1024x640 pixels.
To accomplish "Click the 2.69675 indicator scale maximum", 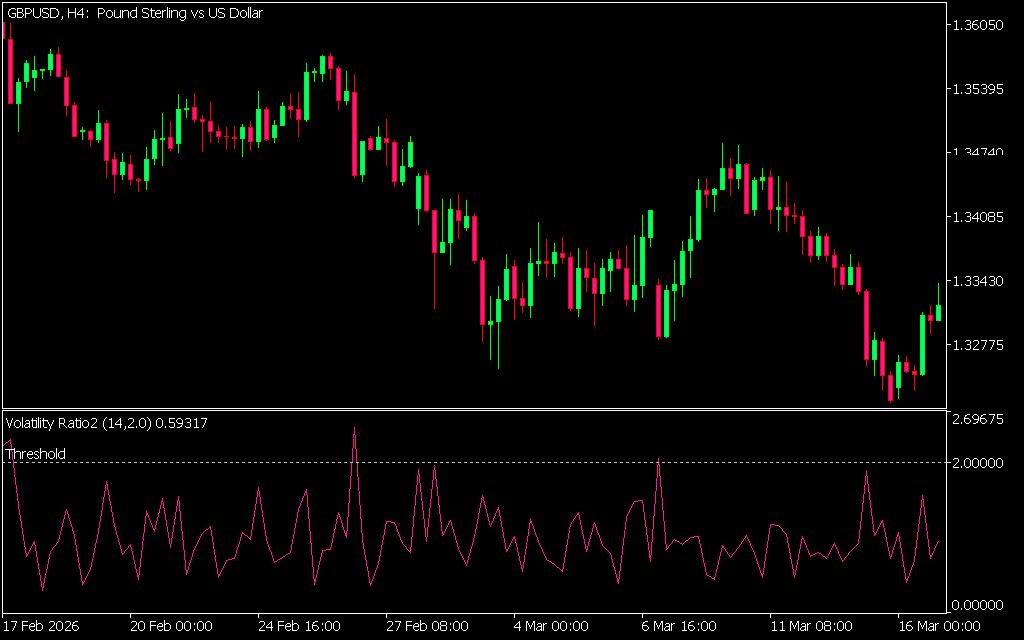I will (979, 420).
